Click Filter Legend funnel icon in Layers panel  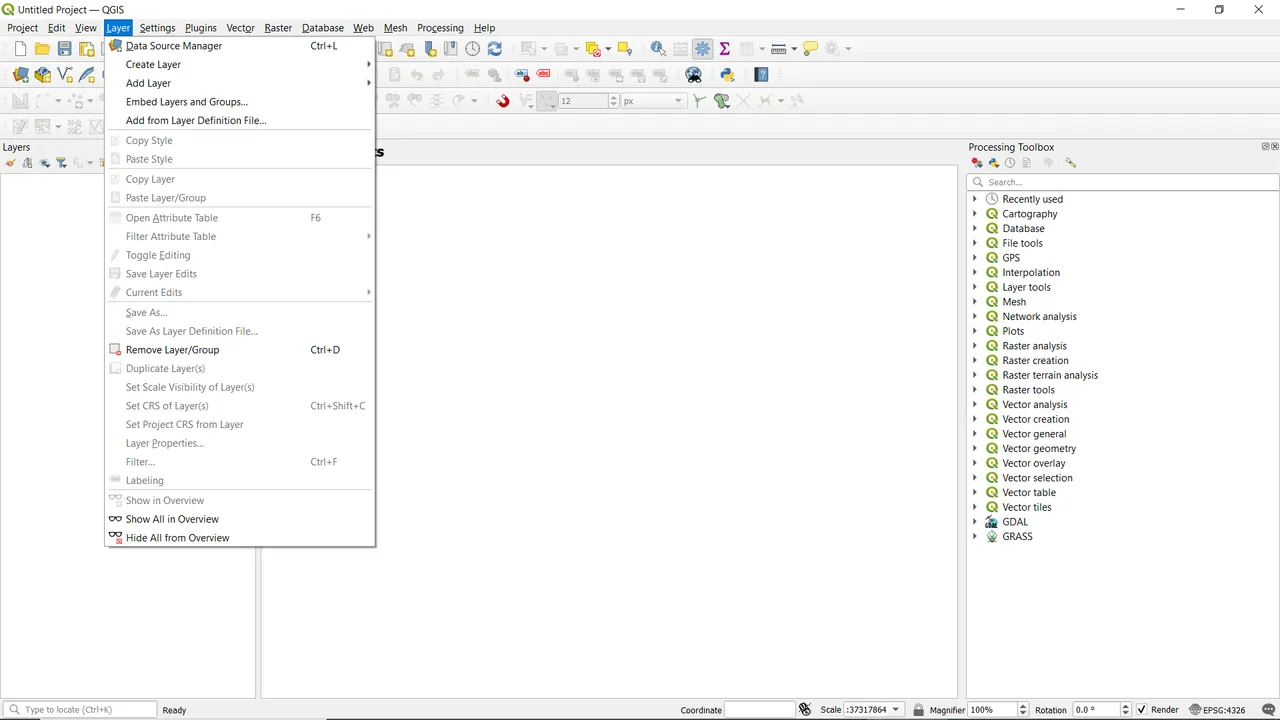[61, 163]
